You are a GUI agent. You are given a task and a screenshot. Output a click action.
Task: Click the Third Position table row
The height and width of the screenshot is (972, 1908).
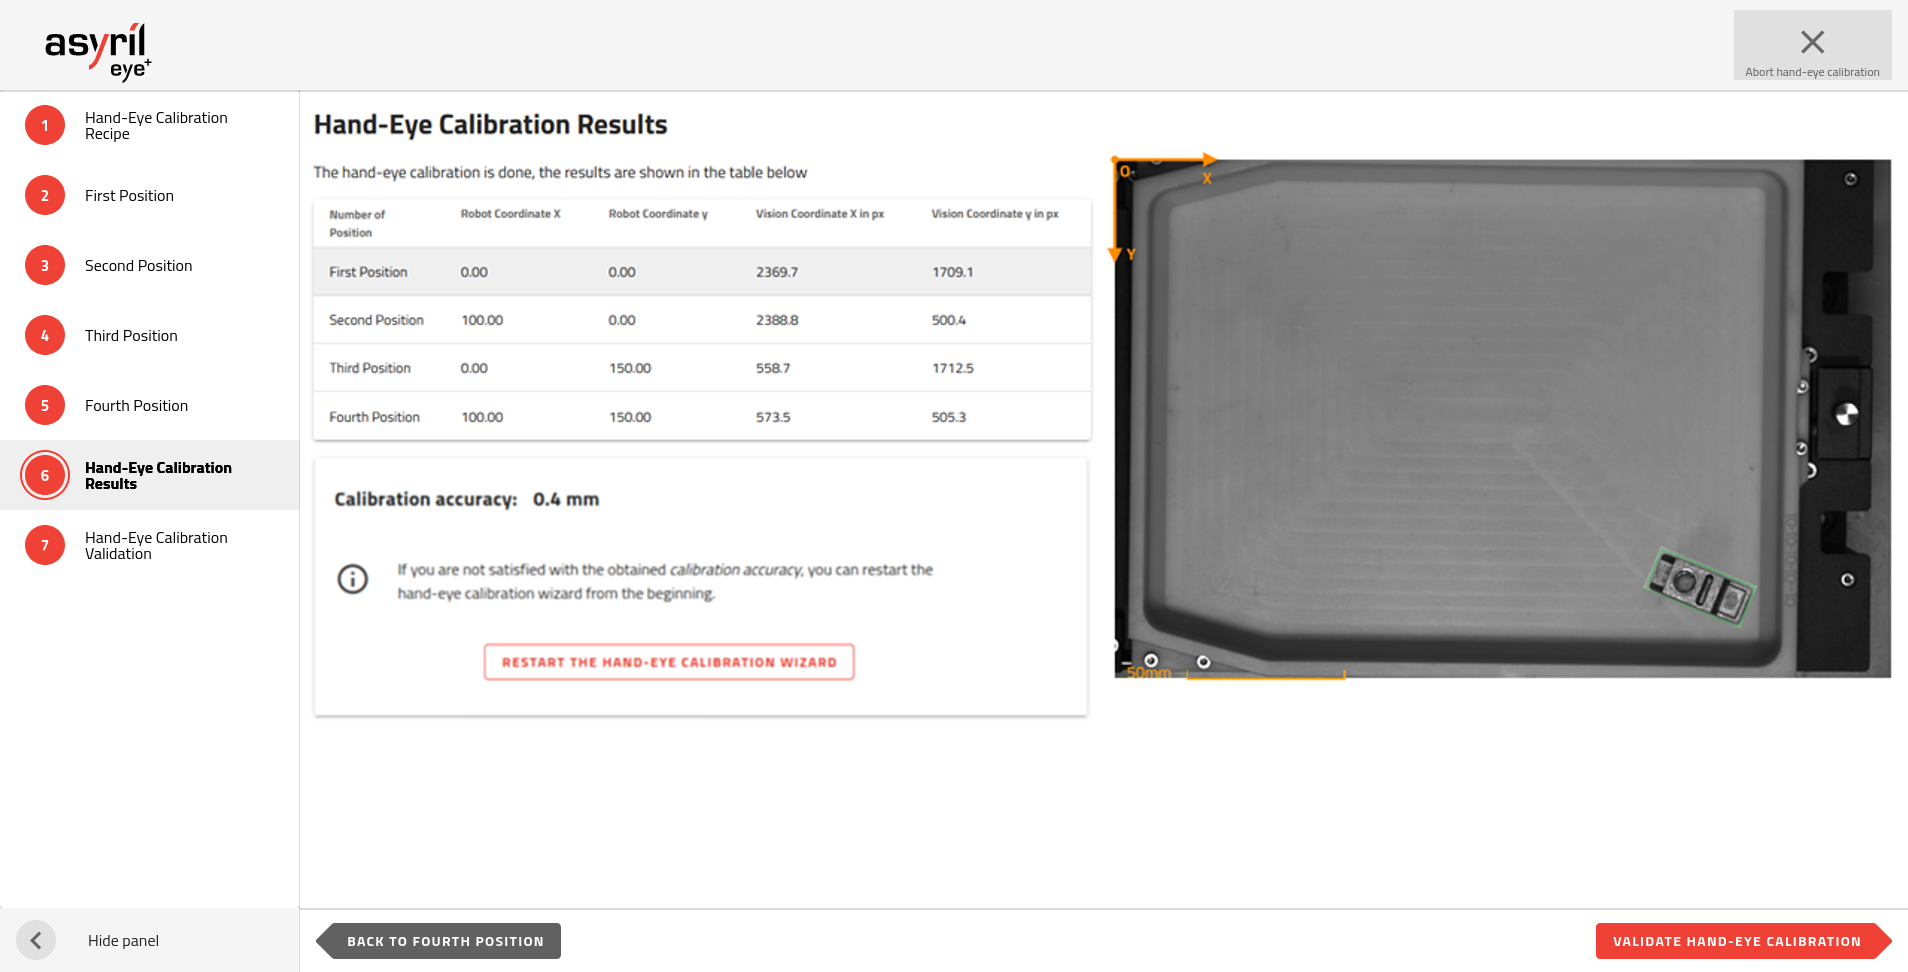701,368
